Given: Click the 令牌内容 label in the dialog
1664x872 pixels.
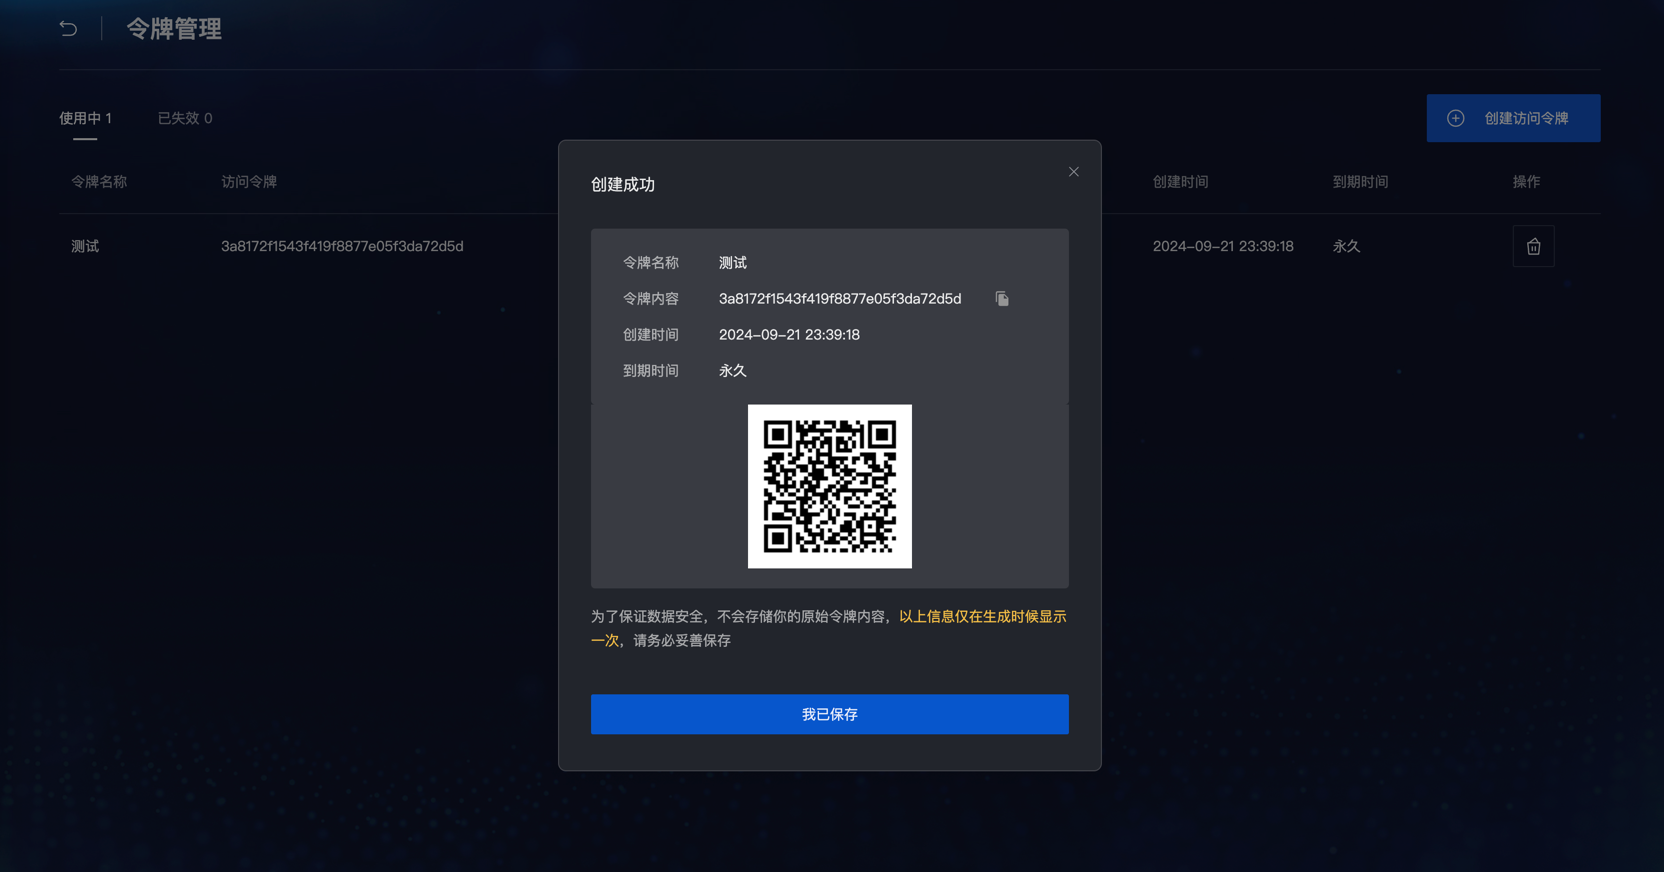Looking at the screenshot, I should 650,299.
